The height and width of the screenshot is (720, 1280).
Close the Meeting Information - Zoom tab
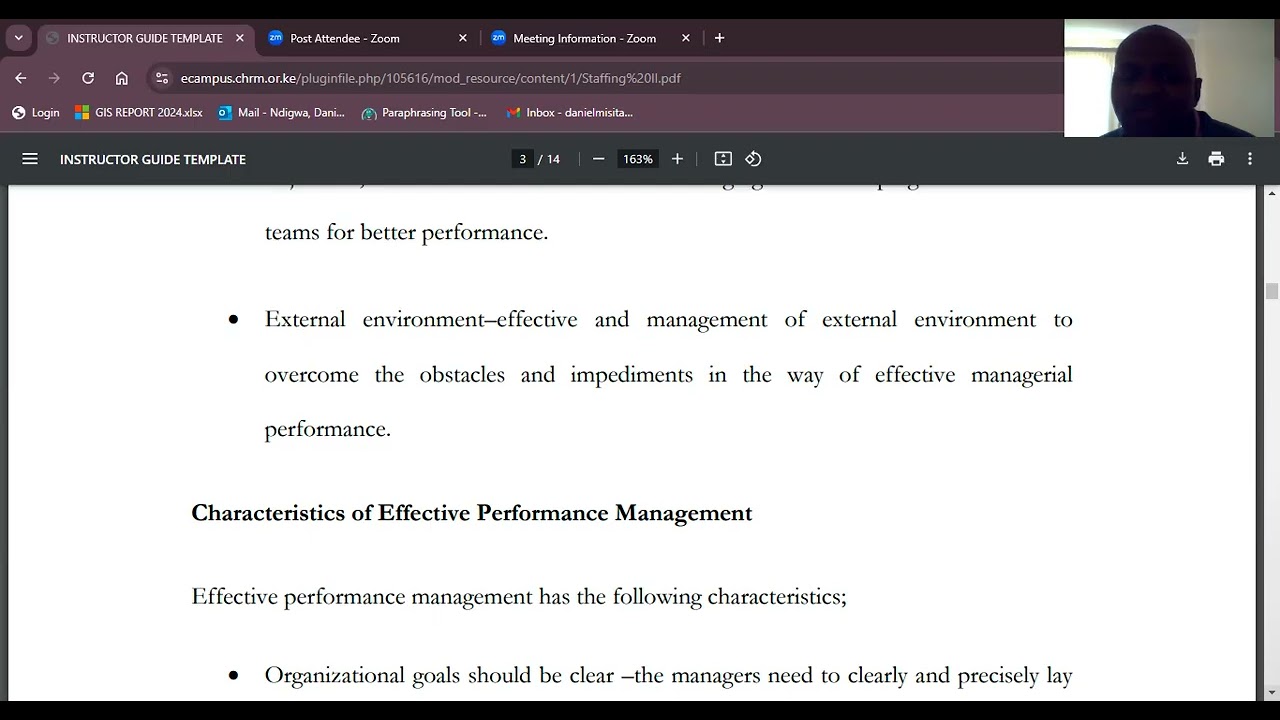(x=686, y=38)
